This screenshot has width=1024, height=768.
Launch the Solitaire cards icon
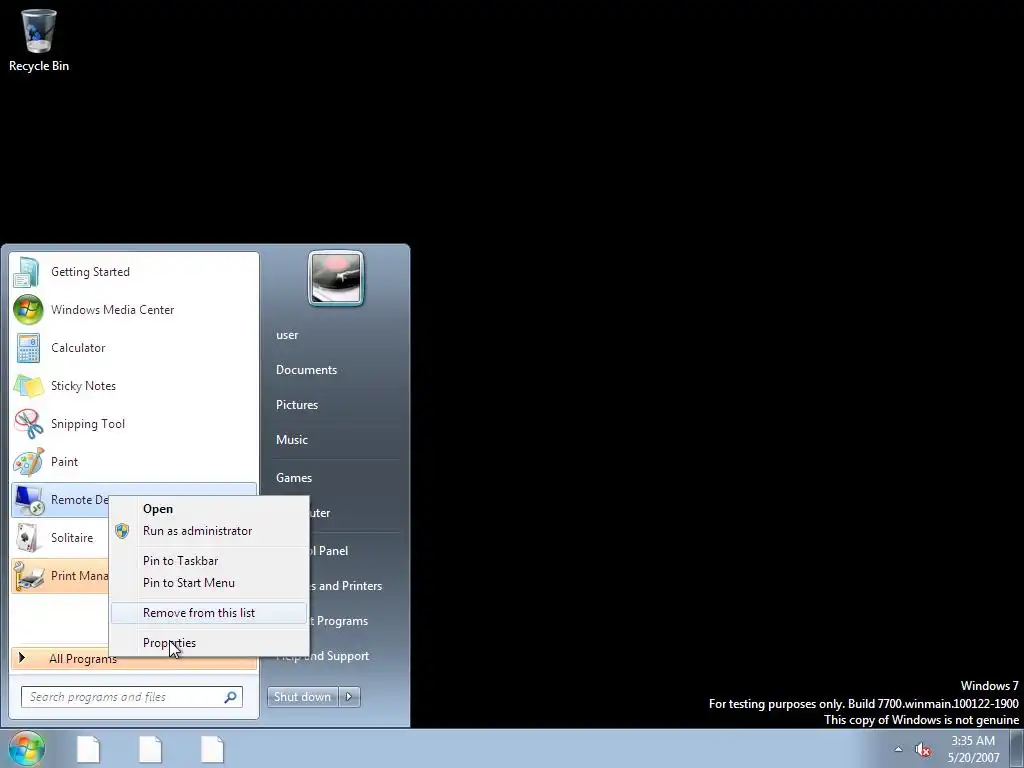pos(28,537)
